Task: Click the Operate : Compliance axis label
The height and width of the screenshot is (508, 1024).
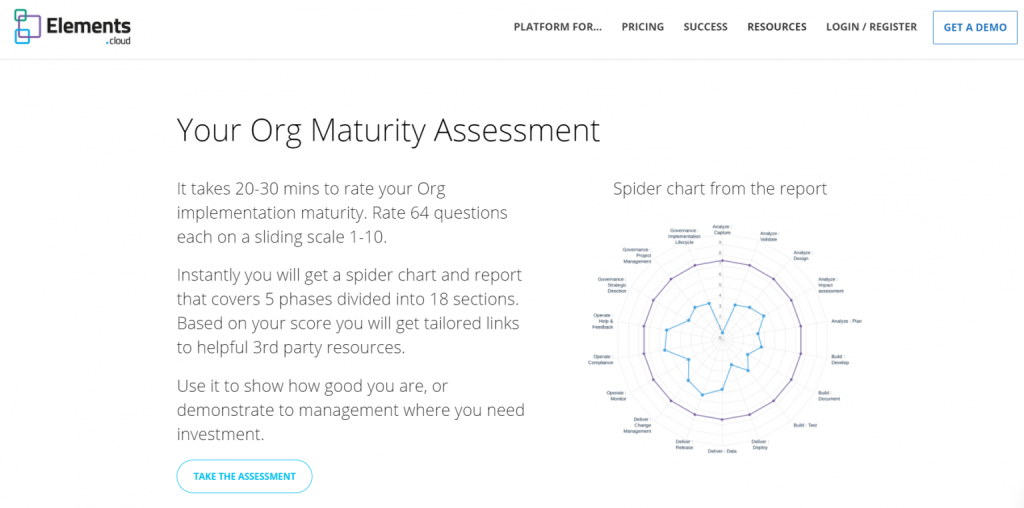Action: 601,359
